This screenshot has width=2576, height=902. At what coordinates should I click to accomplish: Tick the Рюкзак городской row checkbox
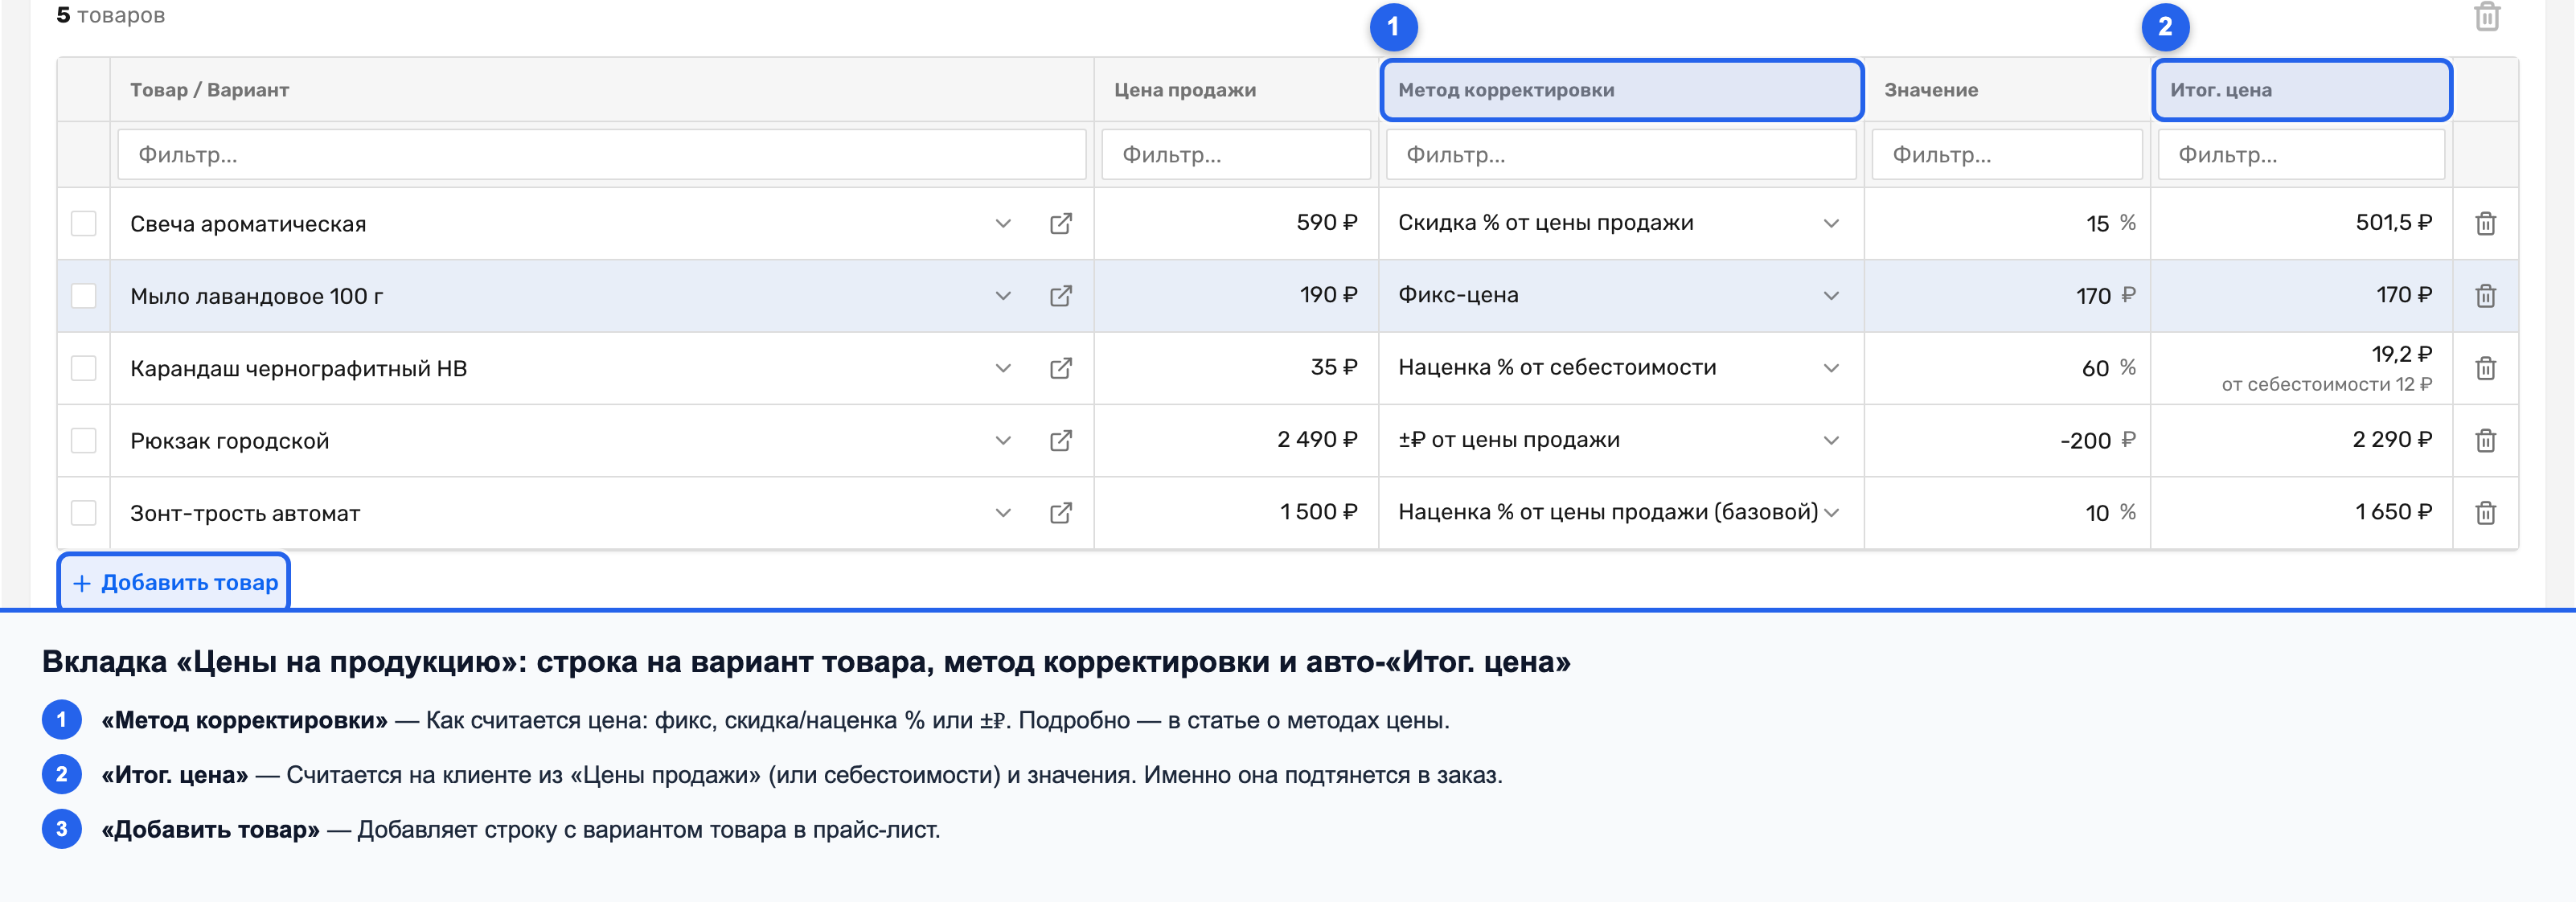pos(84,440)
